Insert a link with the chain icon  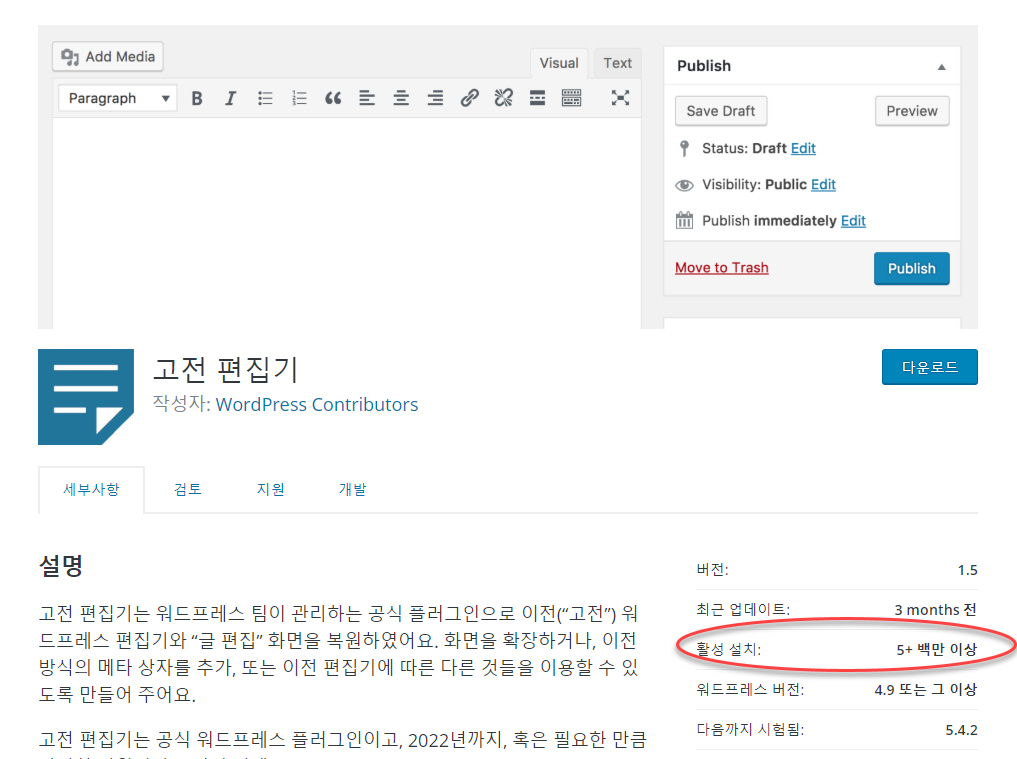coord(470,98)
